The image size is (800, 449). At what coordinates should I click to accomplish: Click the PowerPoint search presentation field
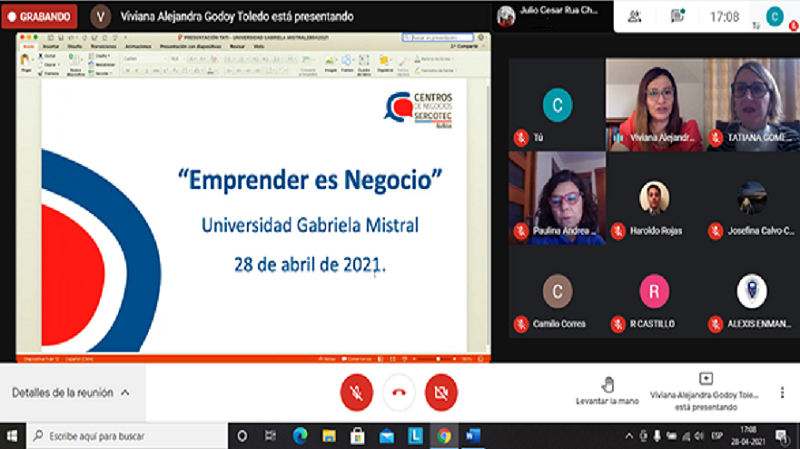(x=438, y=38)
